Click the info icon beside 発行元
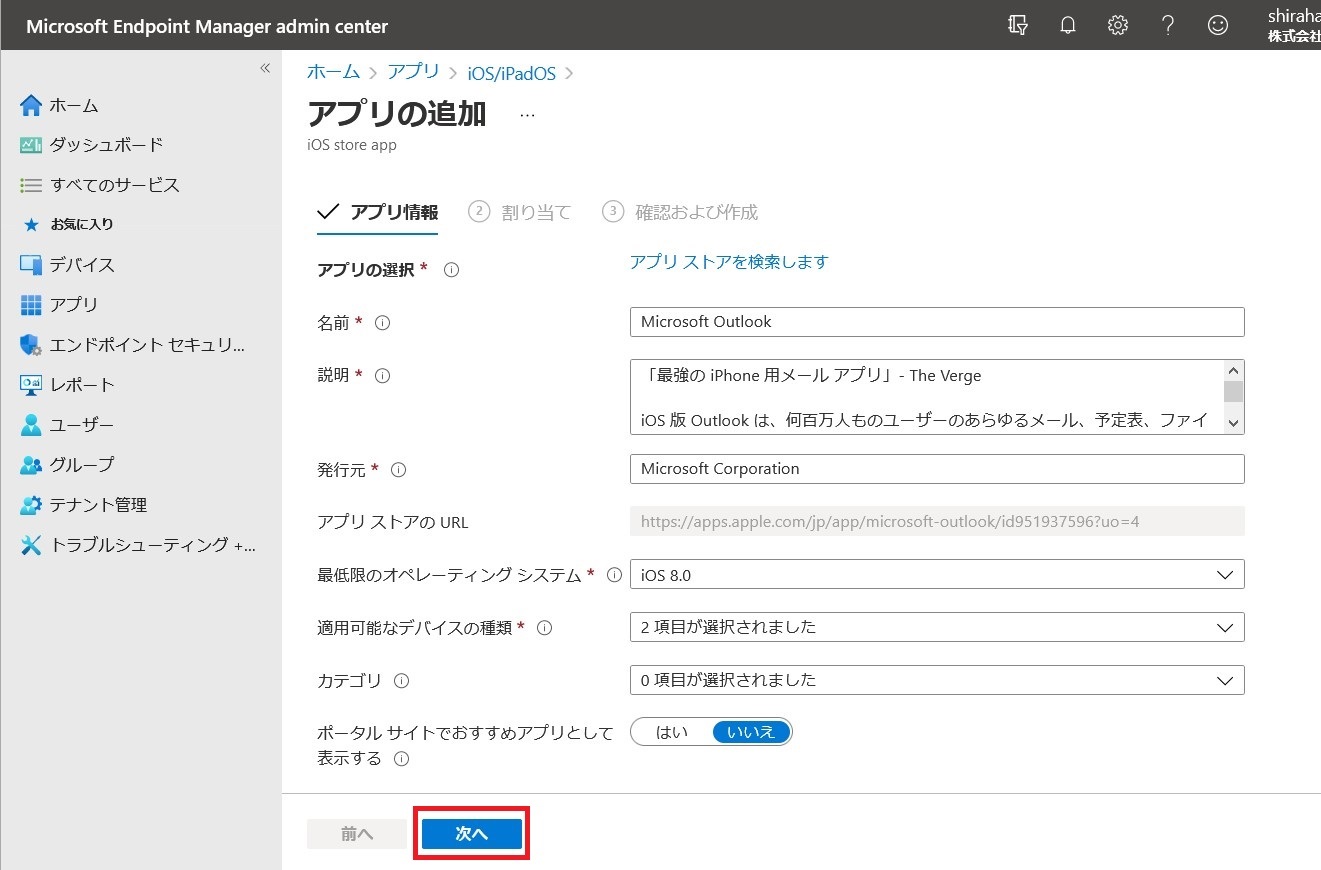The width and height of the screenshot is (1321, 870). pyautogui.click(x=399, y=470)
